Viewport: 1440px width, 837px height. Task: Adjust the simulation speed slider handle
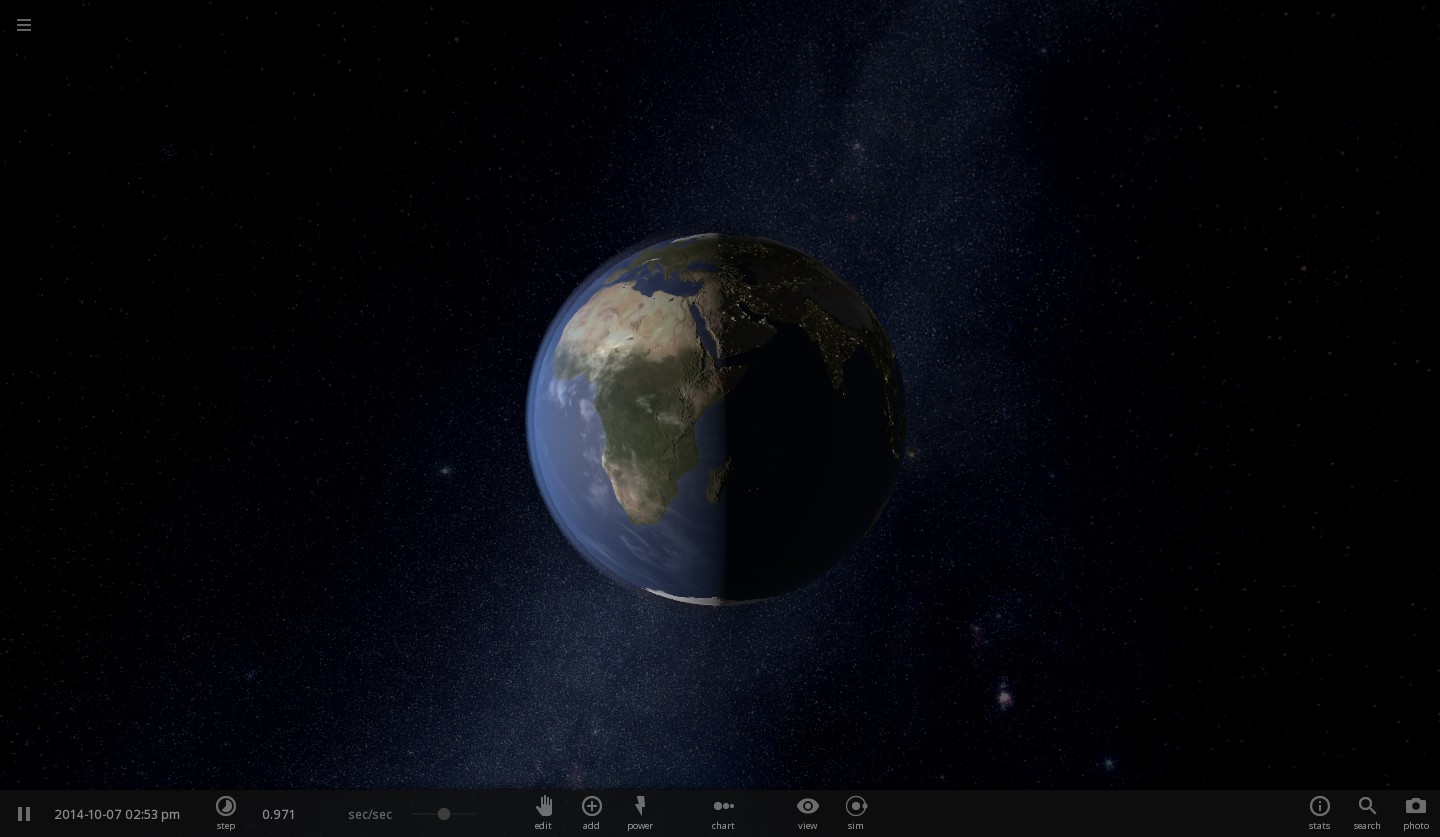pyautogui.click(x=444, y=814)
